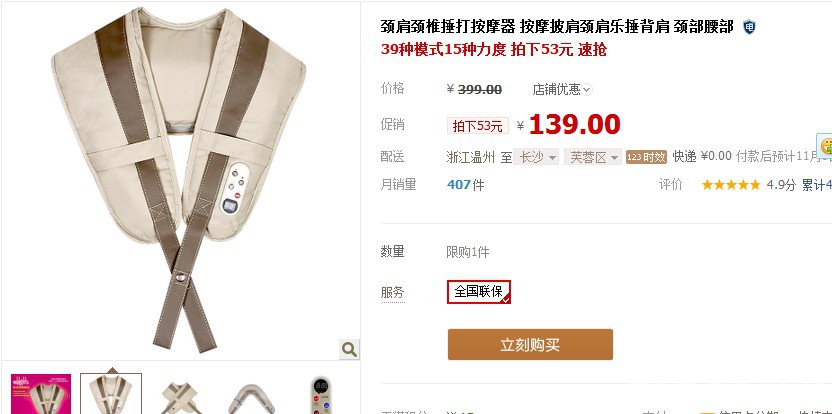Click the 123时效 delivery badge
The height and width of the screenshot is (414, 832).
tap(646, 157)
